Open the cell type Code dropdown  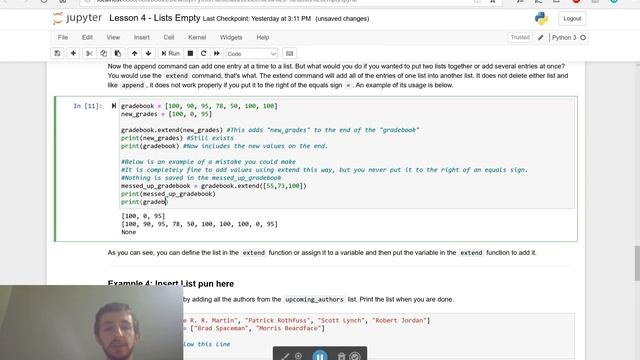[251, 54]
